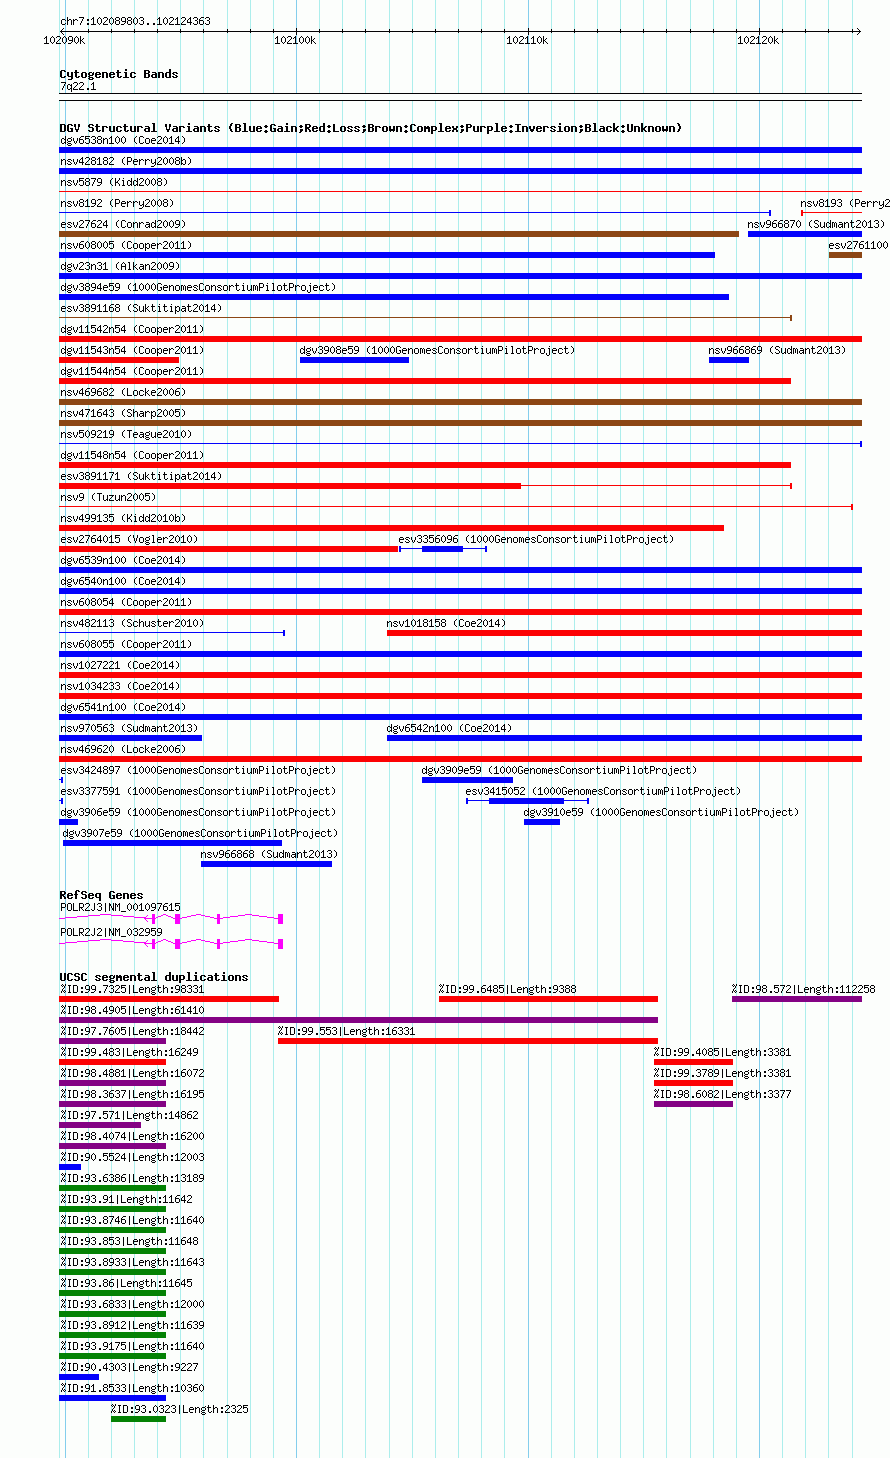890x1458 pixels.
Task: Click variant nsv509219 (Teague2010)
Action: [x=461, y=444]
